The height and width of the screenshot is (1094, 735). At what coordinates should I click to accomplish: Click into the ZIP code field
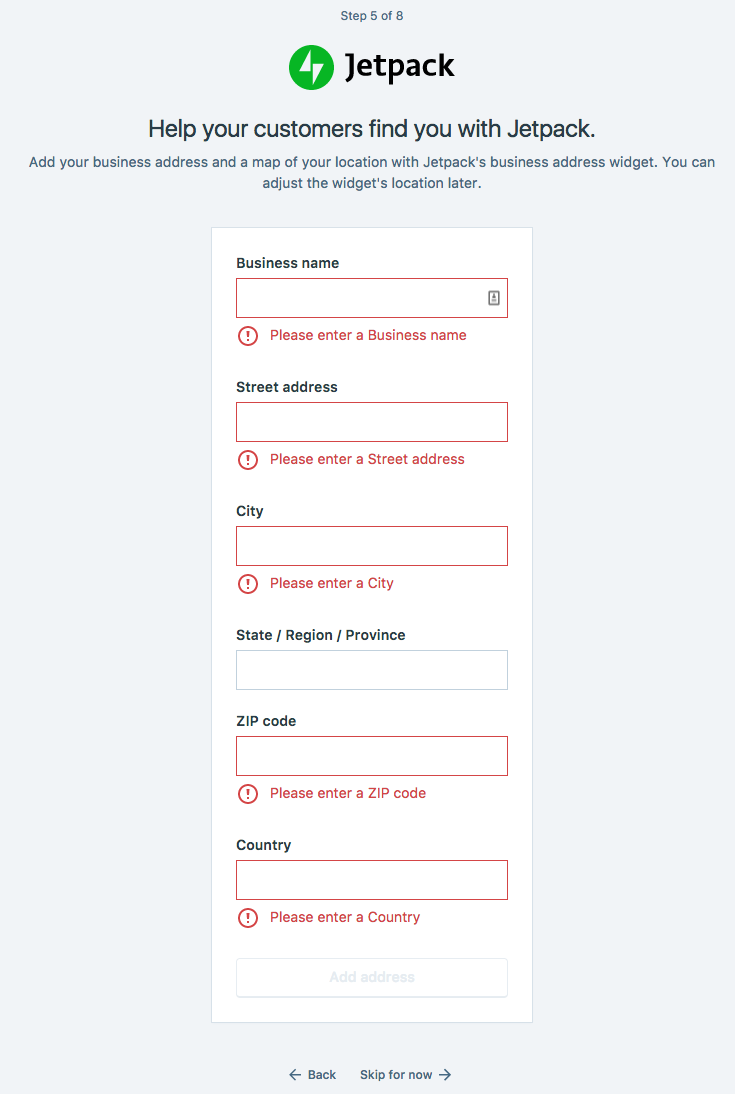(x=372, y=756)
